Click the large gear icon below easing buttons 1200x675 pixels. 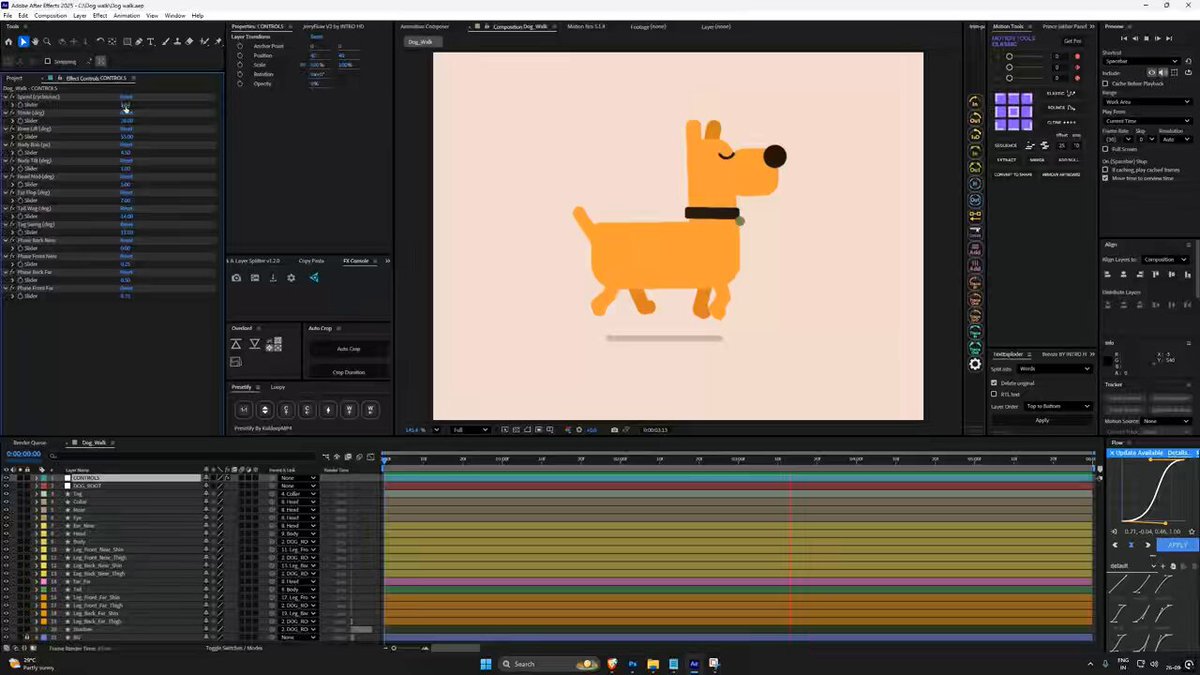pyautogui.click(x=975, y=364)
